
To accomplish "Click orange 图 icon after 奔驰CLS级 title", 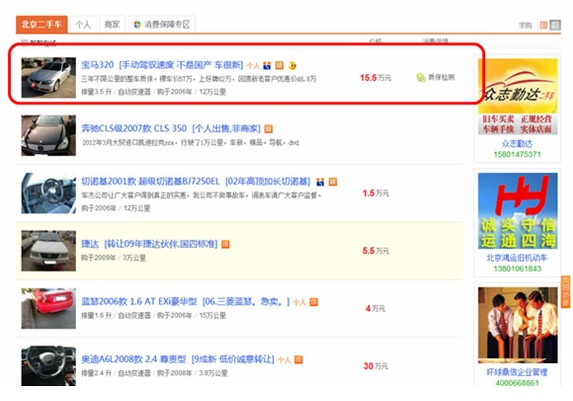I will [269, 129].
